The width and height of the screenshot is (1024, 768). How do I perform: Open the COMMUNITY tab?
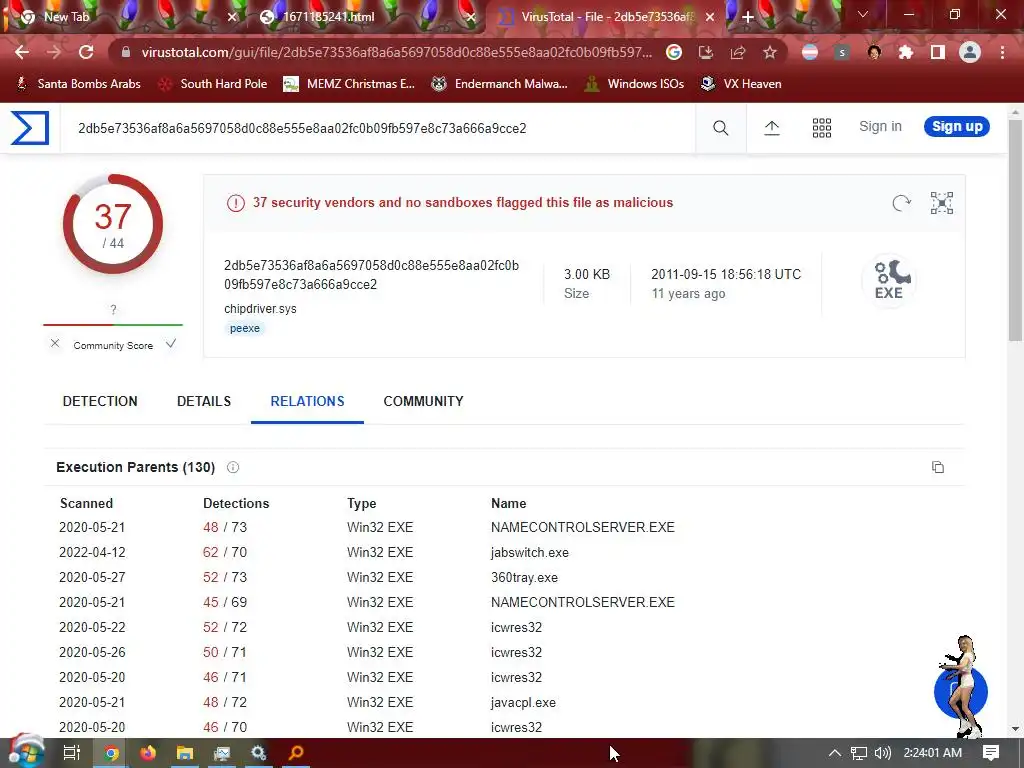pyautogui.click(x=423, y=401)
